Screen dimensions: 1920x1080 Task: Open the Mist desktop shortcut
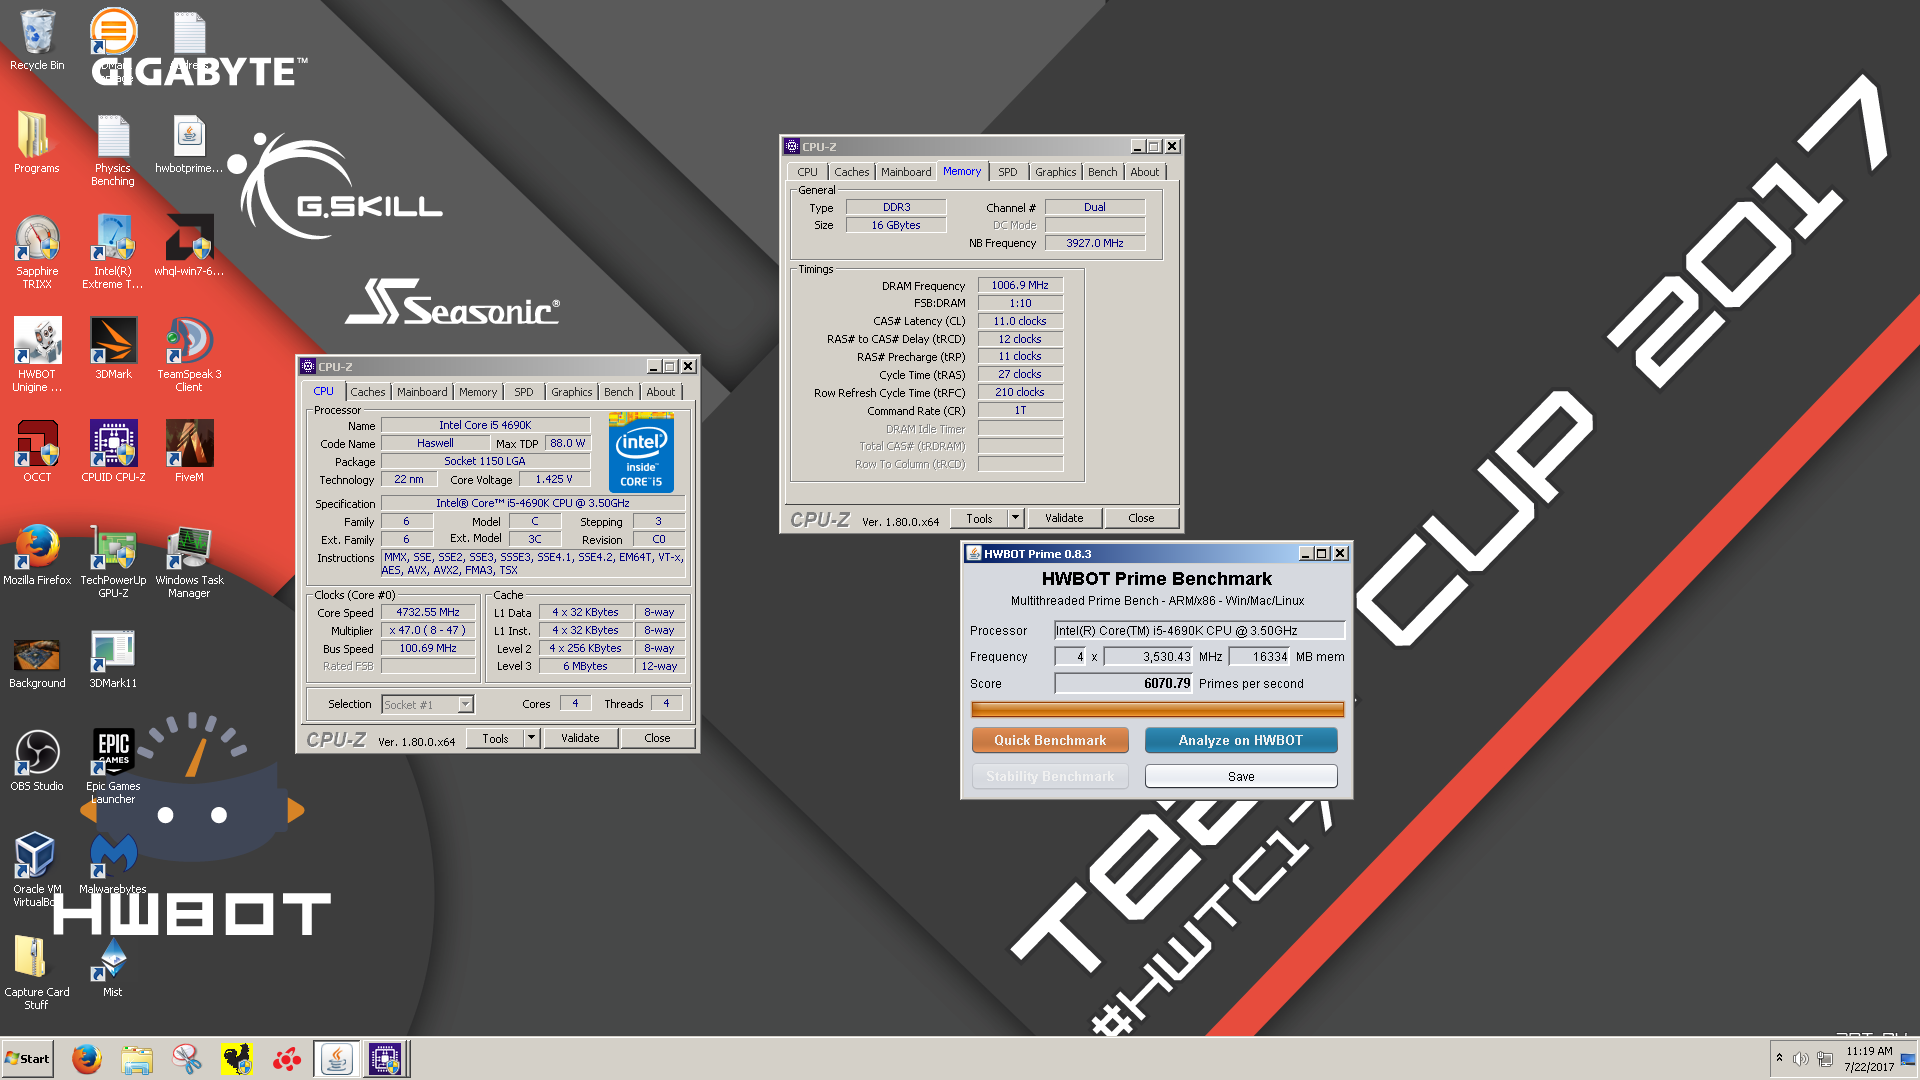tap(113, 967)
